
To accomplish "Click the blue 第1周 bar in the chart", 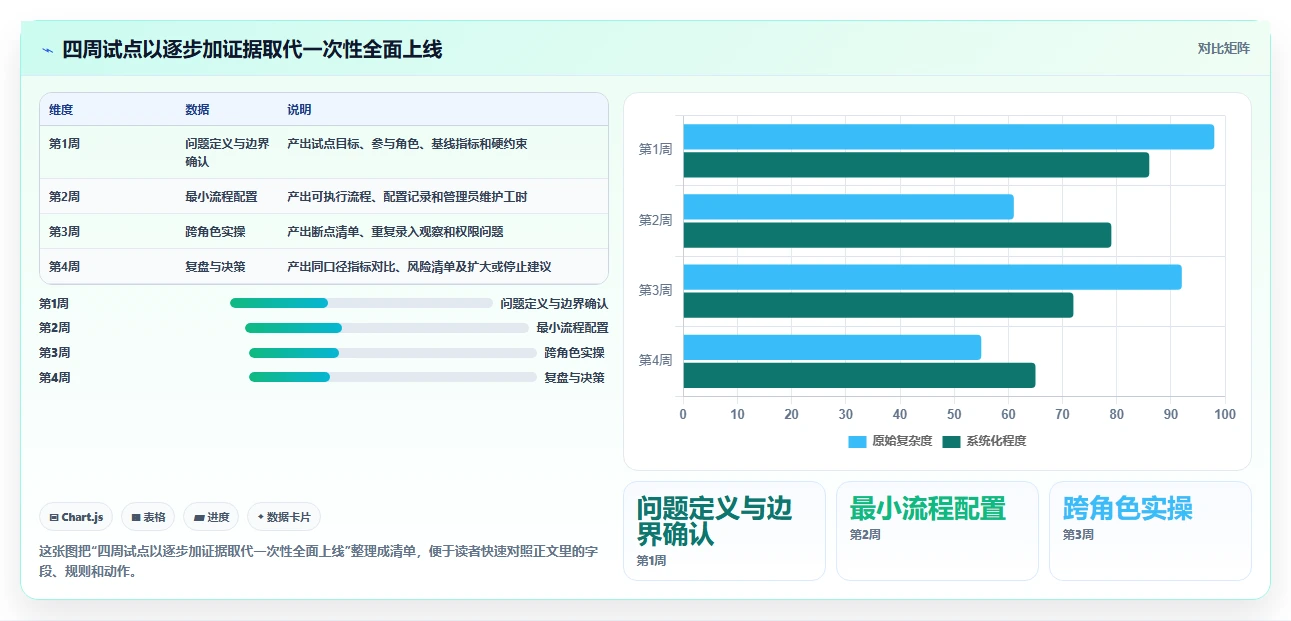I will click(948, 137).
